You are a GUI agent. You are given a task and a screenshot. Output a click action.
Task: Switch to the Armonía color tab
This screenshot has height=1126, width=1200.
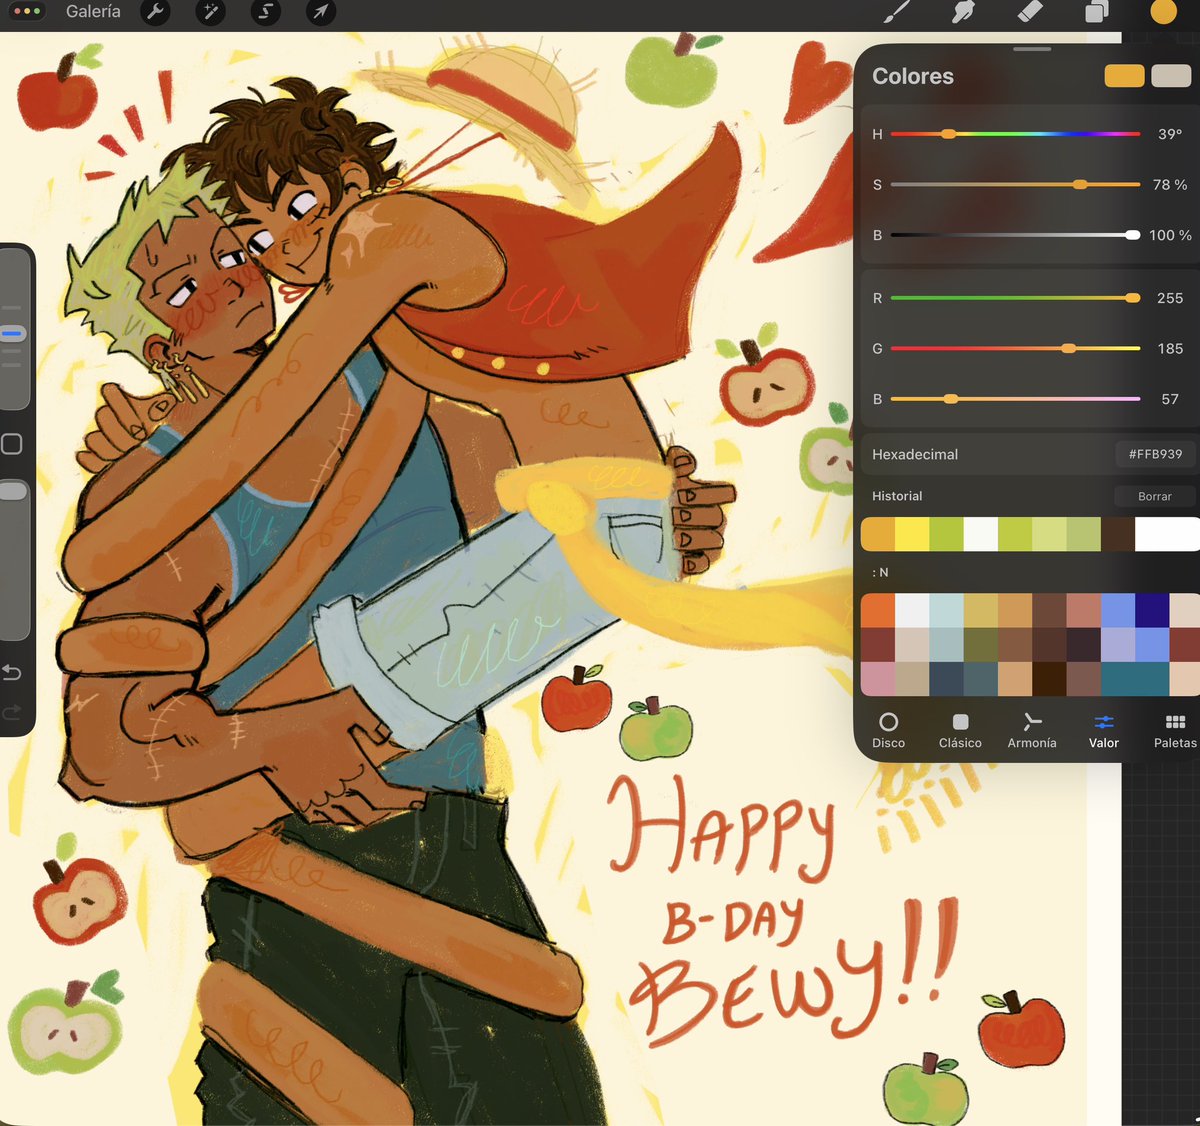click(1032, 730)
